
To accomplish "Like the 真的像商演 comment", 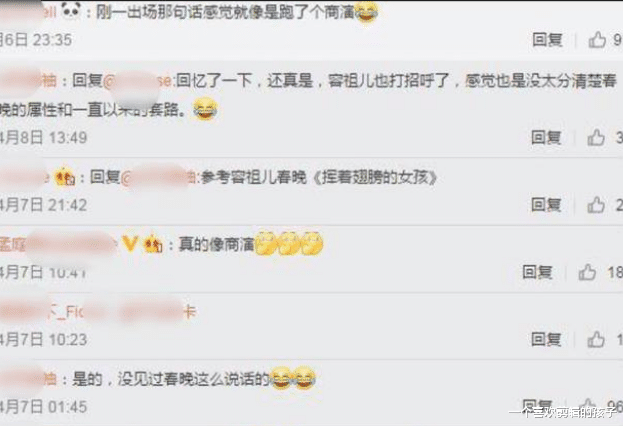I will tap(587, 272).
